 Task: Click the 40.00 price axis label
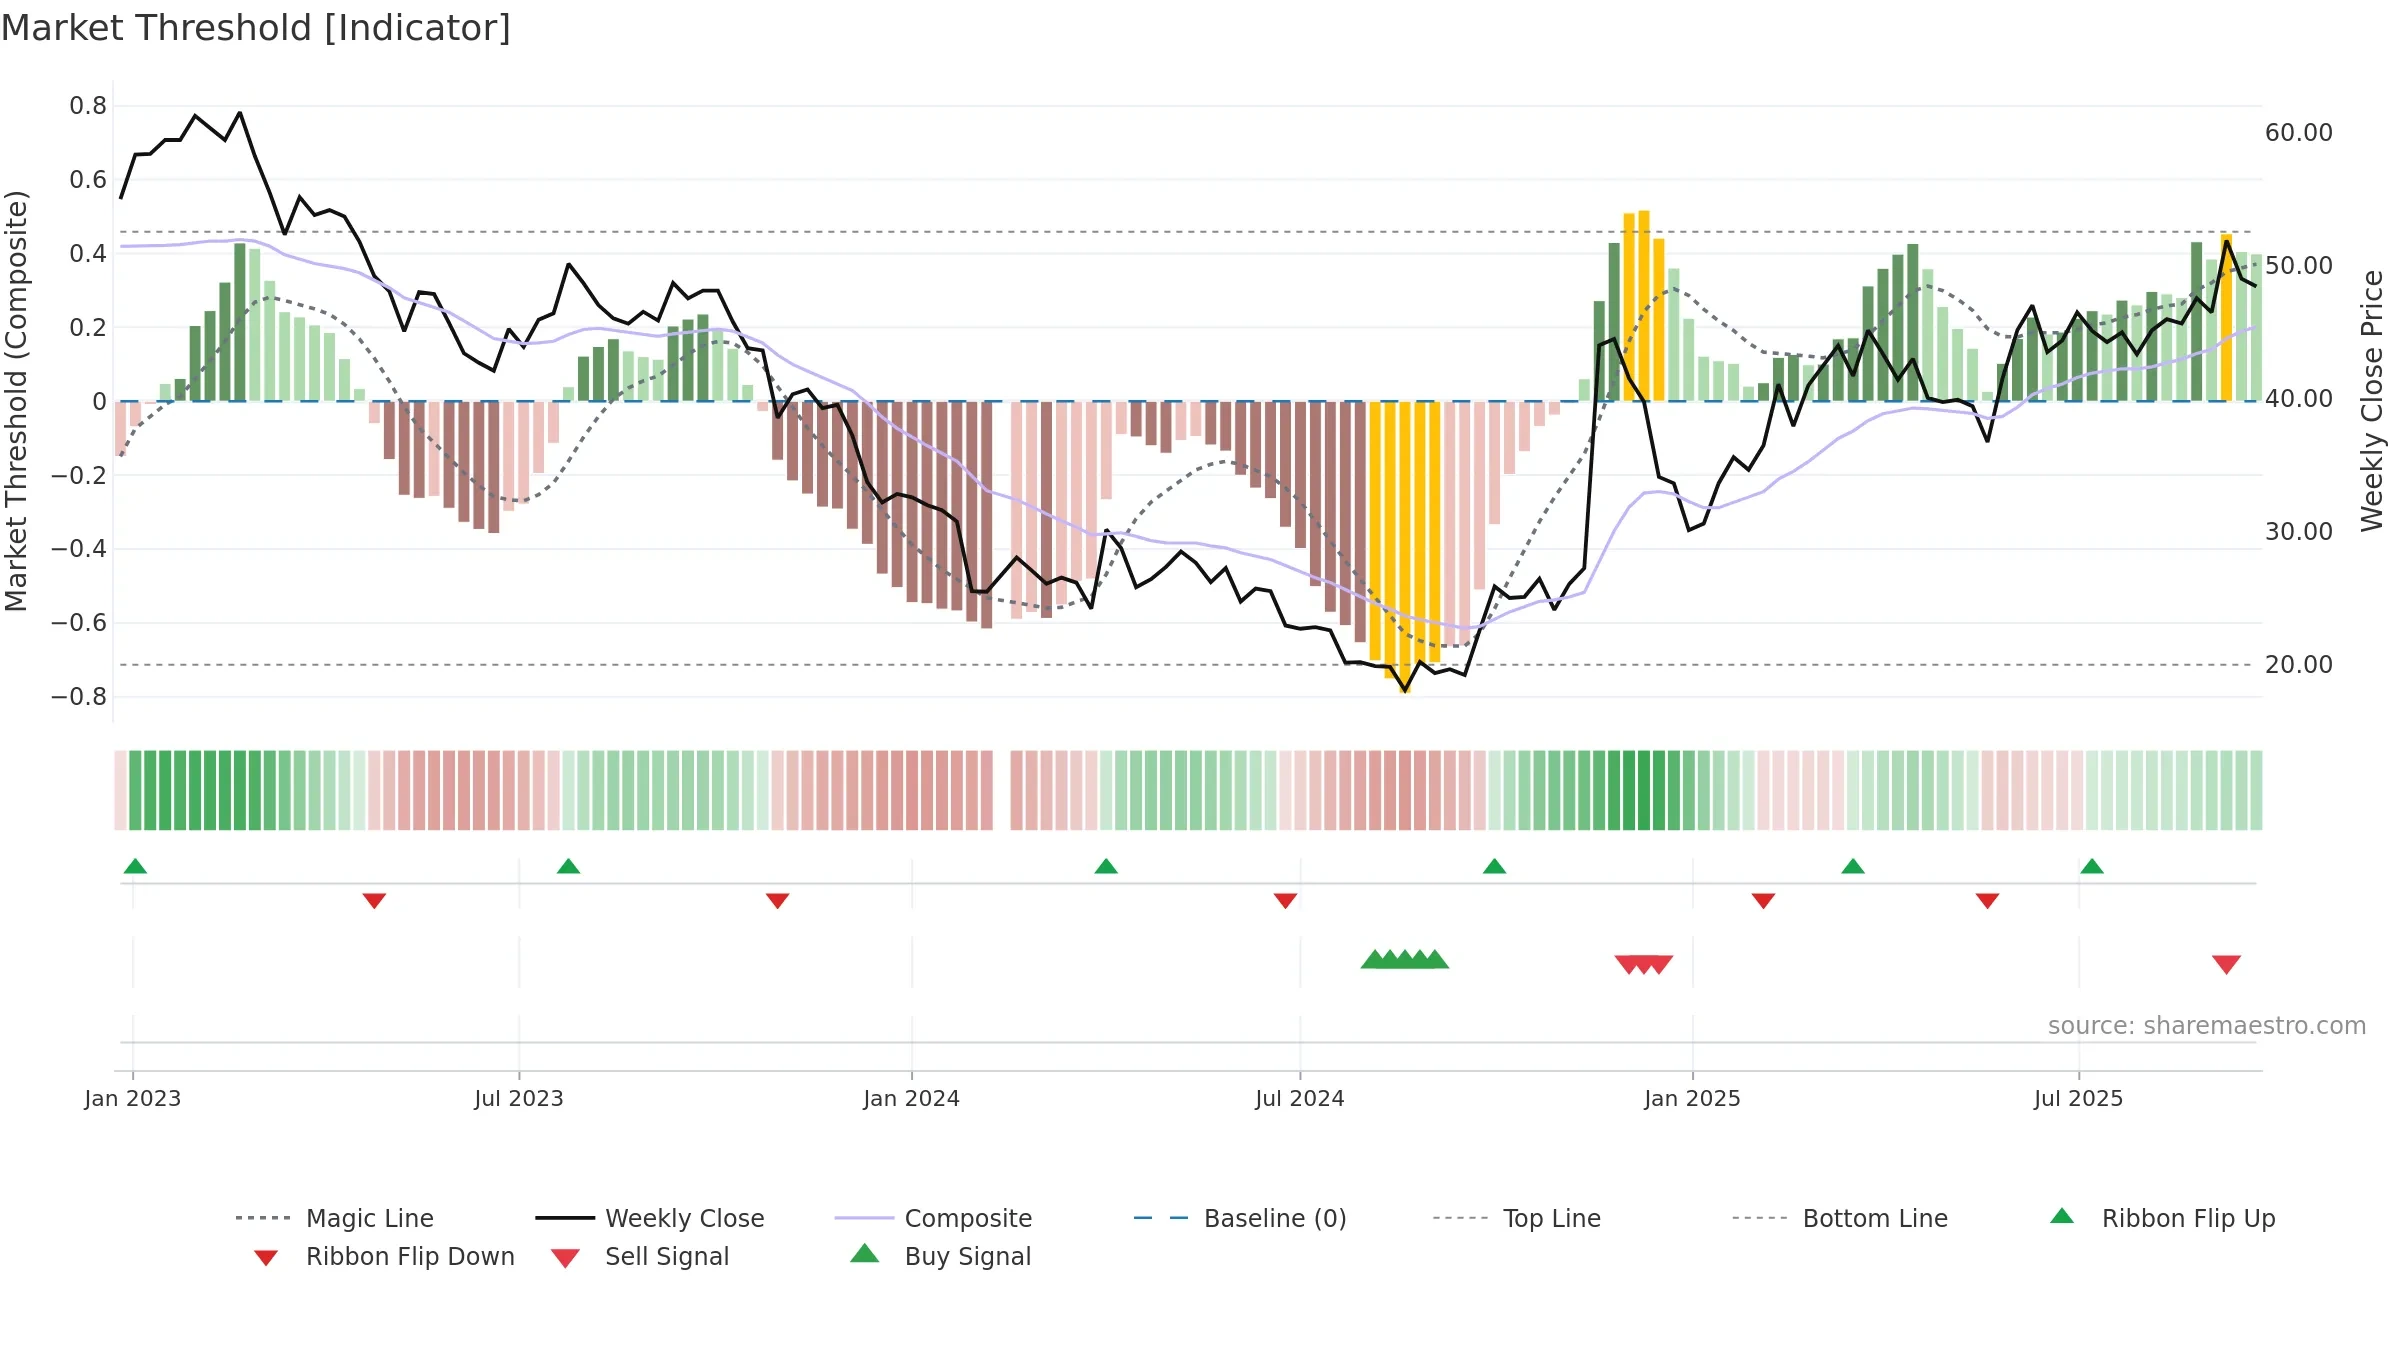tap(2298, 398)
